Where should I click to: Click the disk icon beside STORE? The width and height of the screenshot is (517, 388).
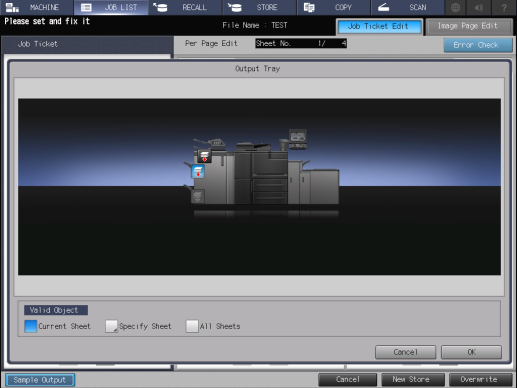point(235,7)
